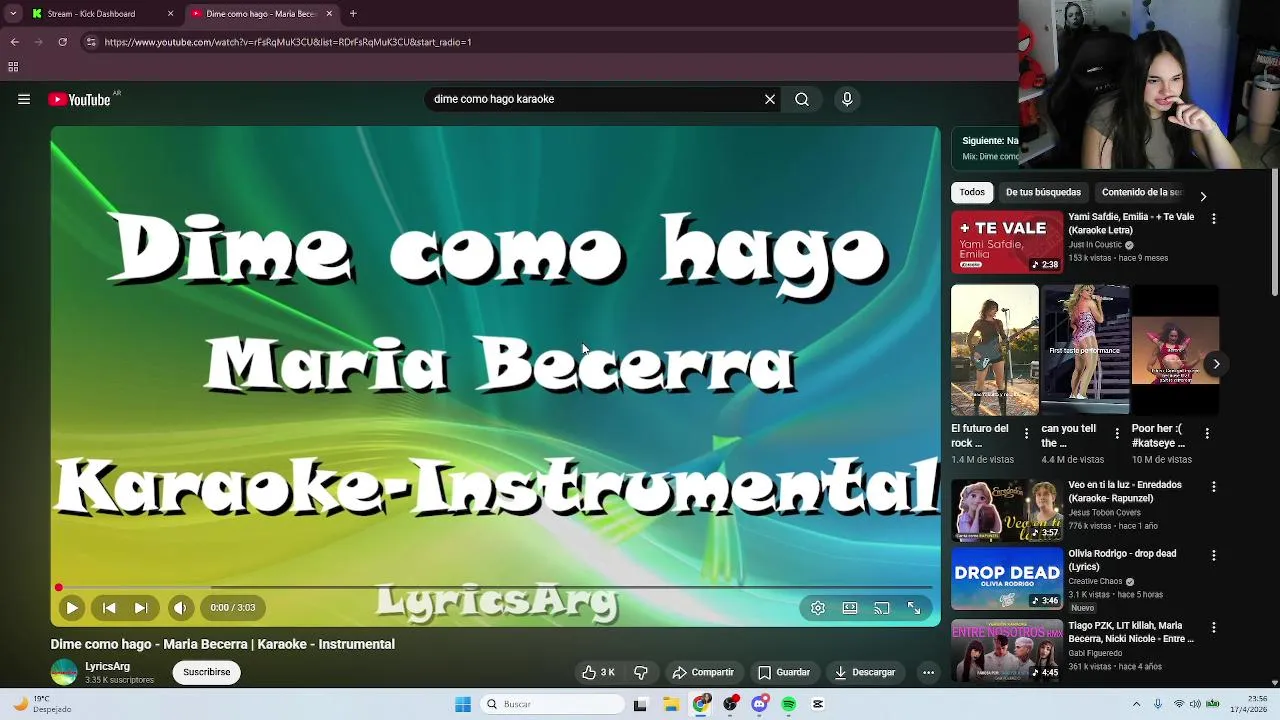Open options for Olivia Rodrigo 'drop dead' video
1280x720 pixels.
click(1214, 555)
